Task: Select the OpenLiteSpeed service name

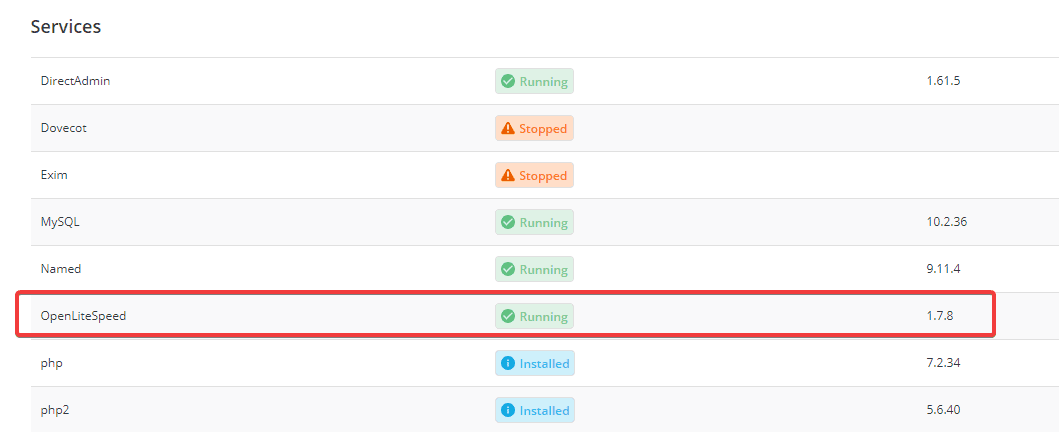Action: [83, 316]
